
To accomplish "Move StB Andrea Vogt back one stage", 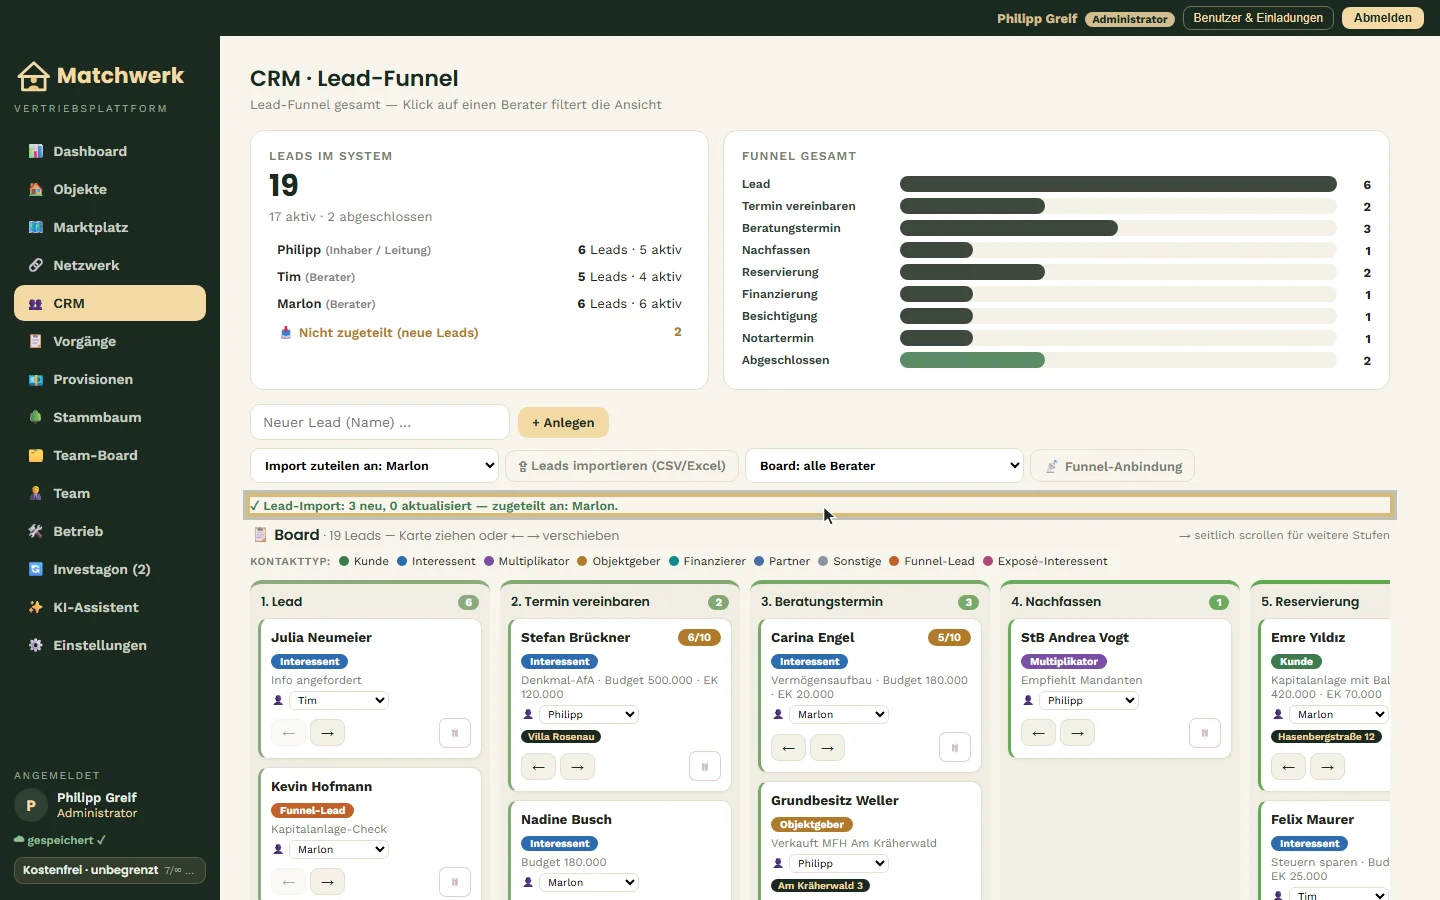I will tap(1038, 733).
